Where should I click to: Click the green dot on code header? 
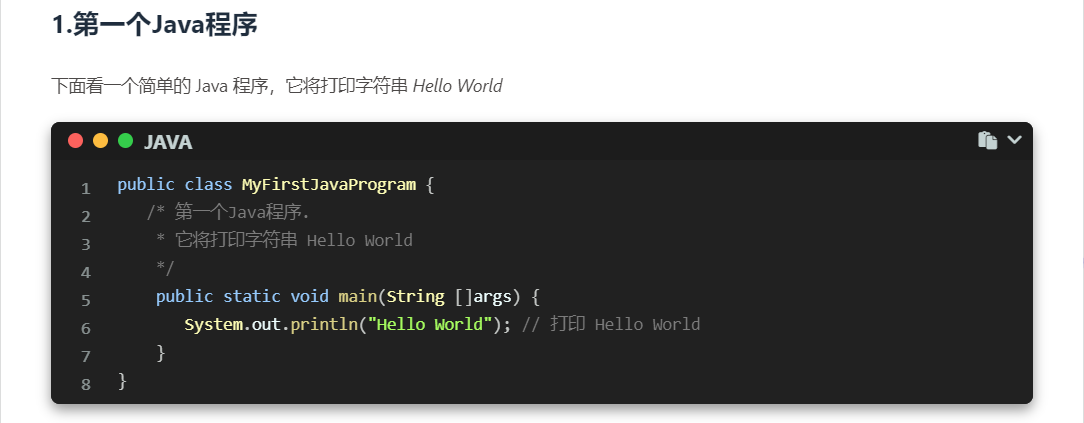click(125, 141)
